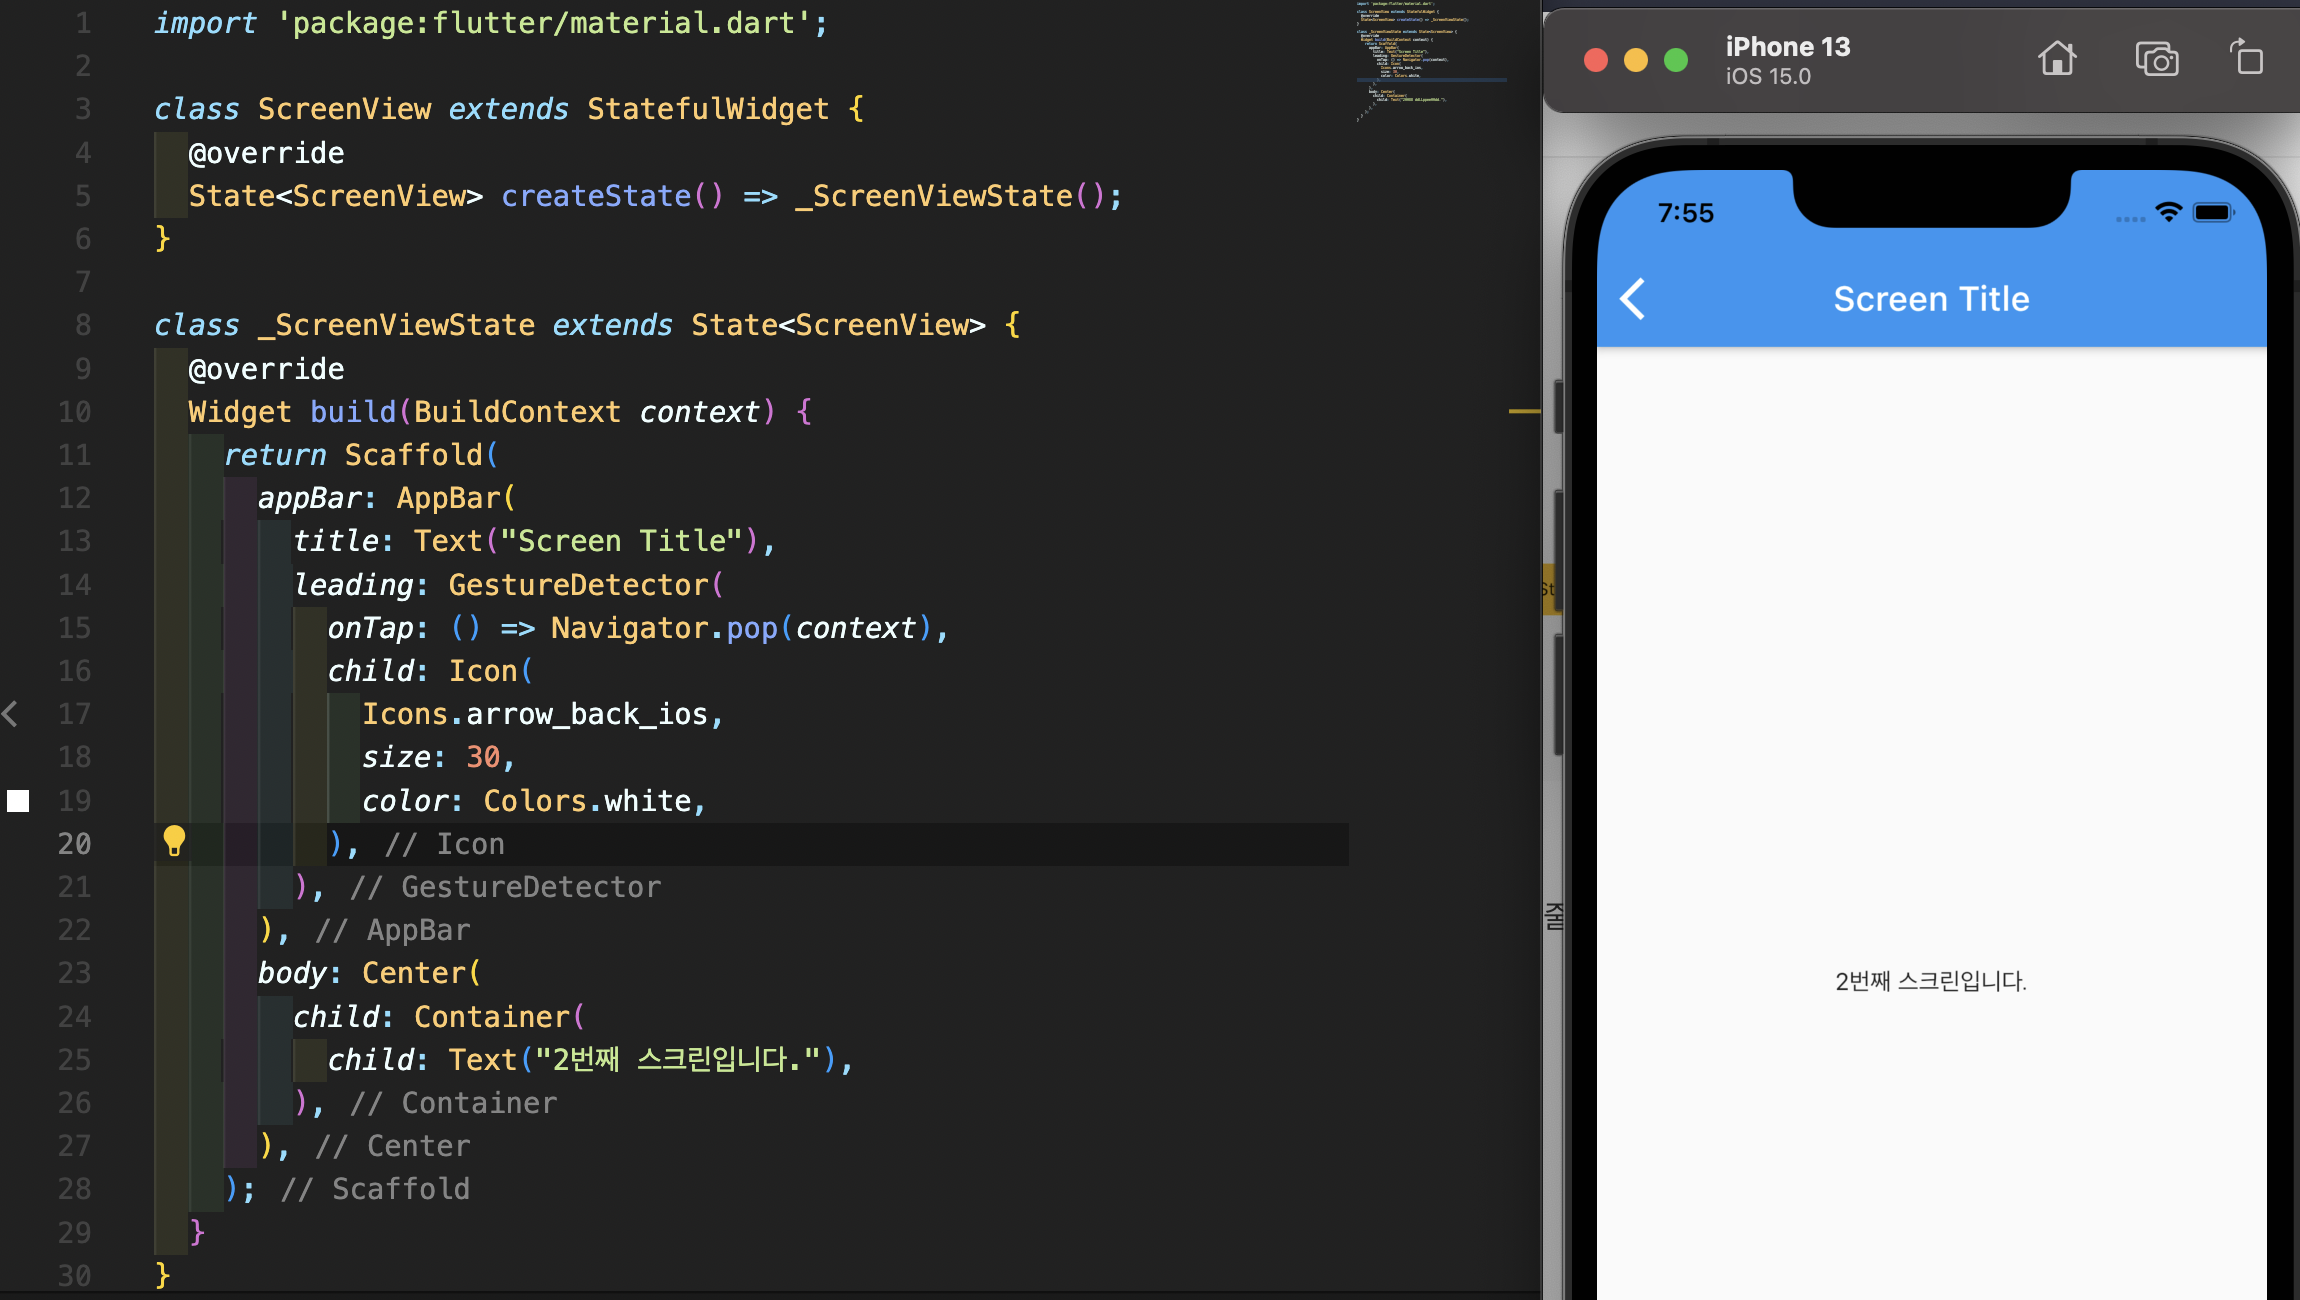Click the Navigator.pop call on line 15

[x=663, y=628]
